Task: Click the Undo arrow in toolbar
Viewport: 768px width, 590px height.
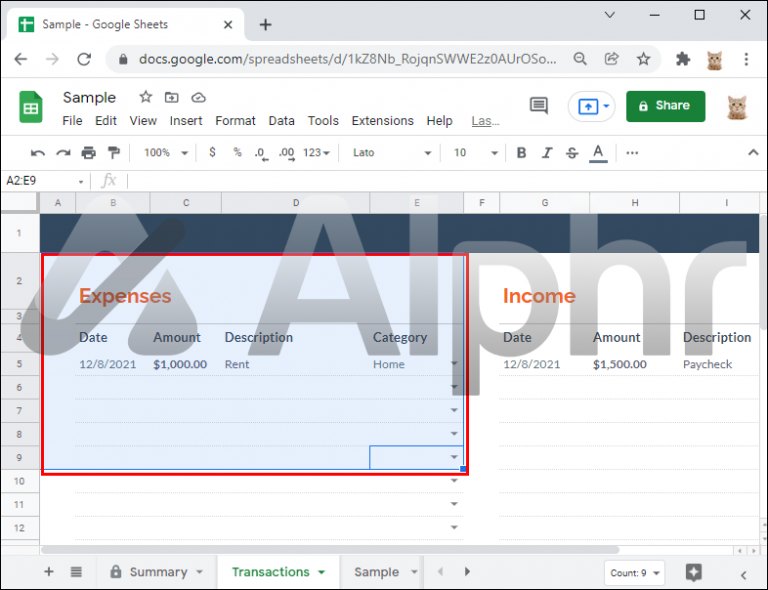Action: click(38, 153)
